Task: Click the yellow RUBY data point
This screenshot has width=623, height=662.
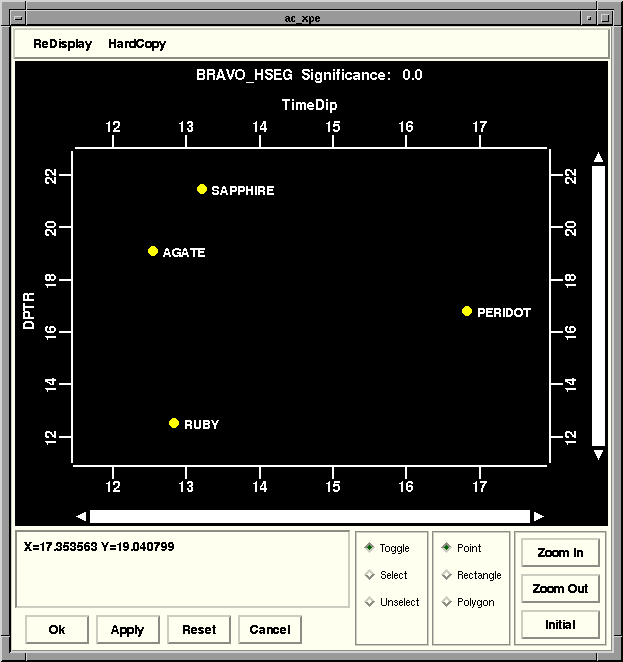Action: (x=174, y=423)
